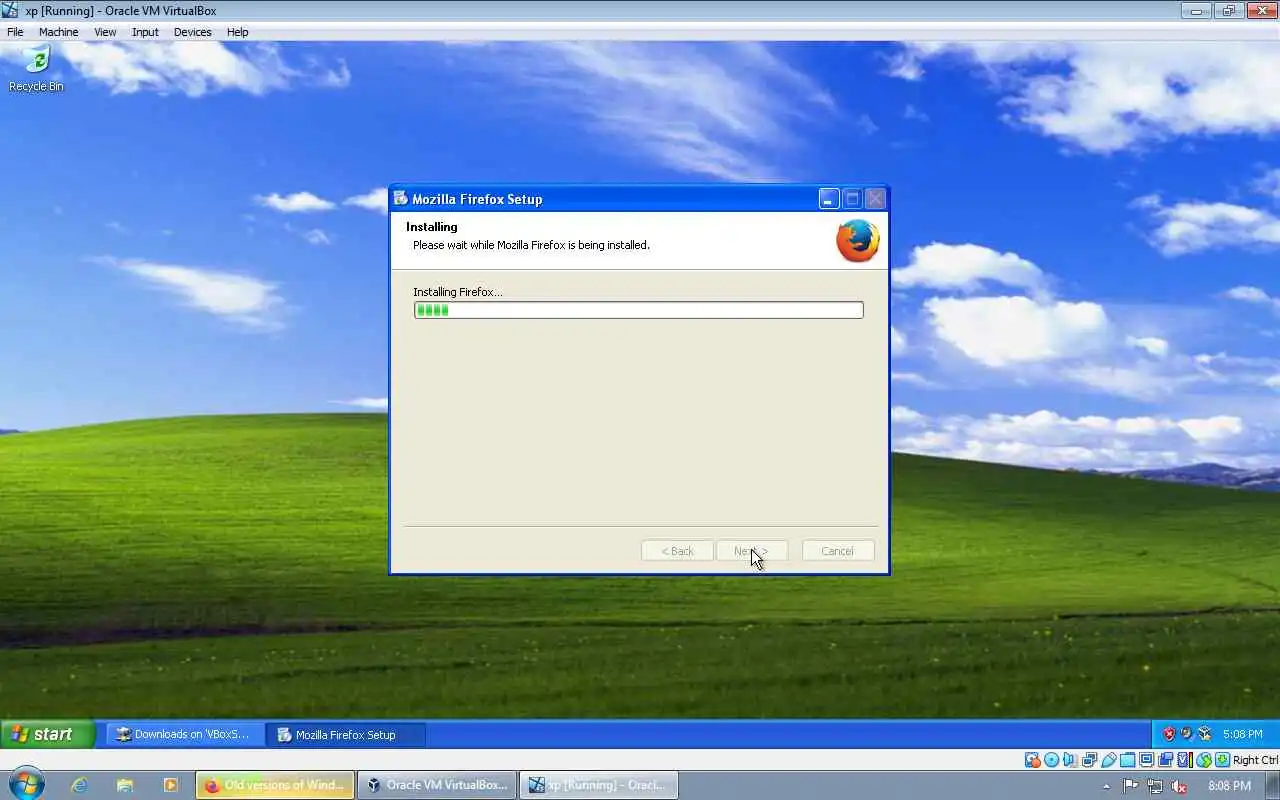This screenshot has height=800, width=1280.
Task: Click the 'Right Ctrl' host key label
Action: [1255, 760]
